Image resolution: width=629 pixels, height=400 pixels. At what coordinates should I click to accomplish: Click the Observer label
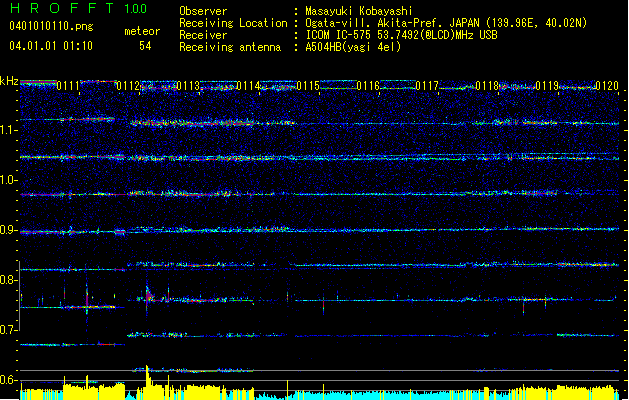pos(203,11)
